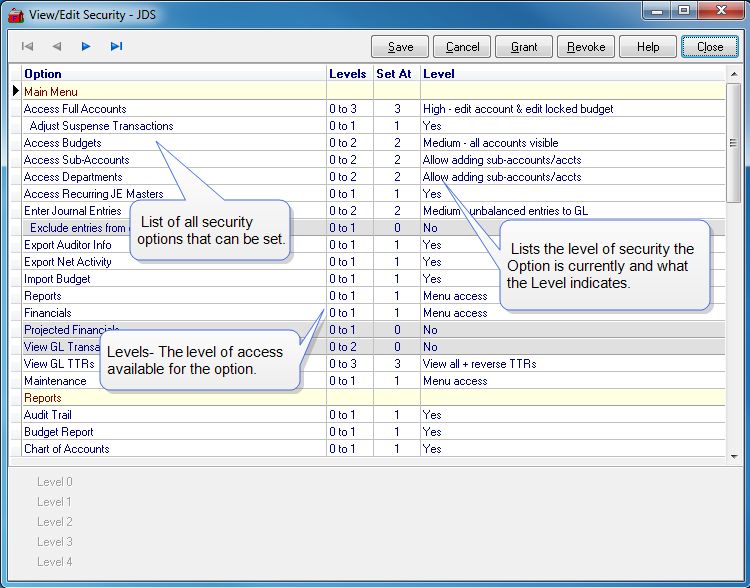This screenshot has width=750, height=588.
Task: Click the application icon in title bar
Action: (x=15, y=13)
